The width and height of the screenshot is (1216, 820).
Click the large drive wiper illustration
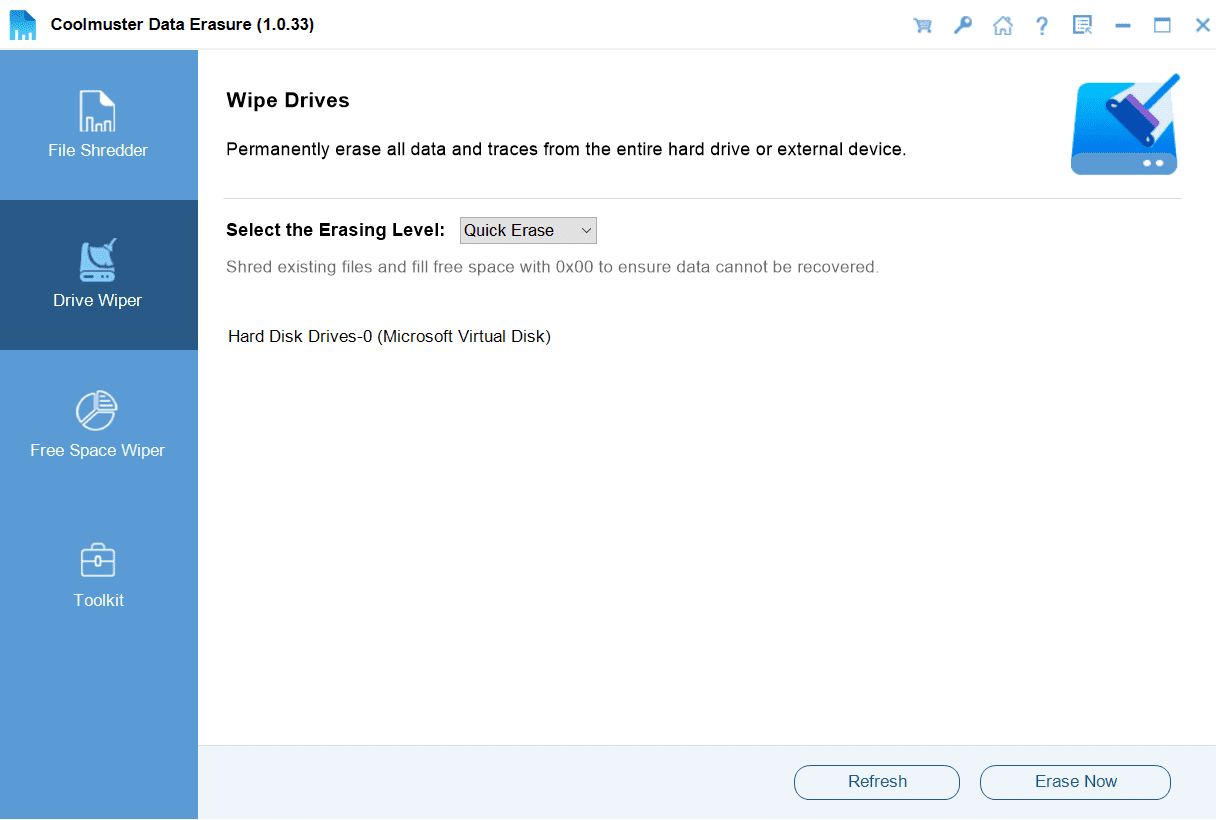(1124, 125)
